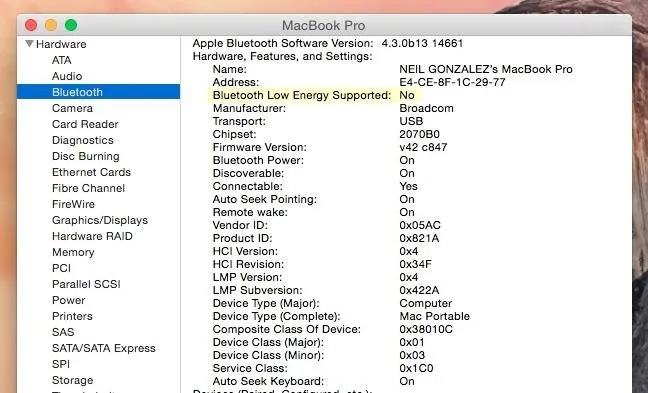This screenshot has width=648, height=393.
Task: Click the Discoverable label
Action: point(248,173)
